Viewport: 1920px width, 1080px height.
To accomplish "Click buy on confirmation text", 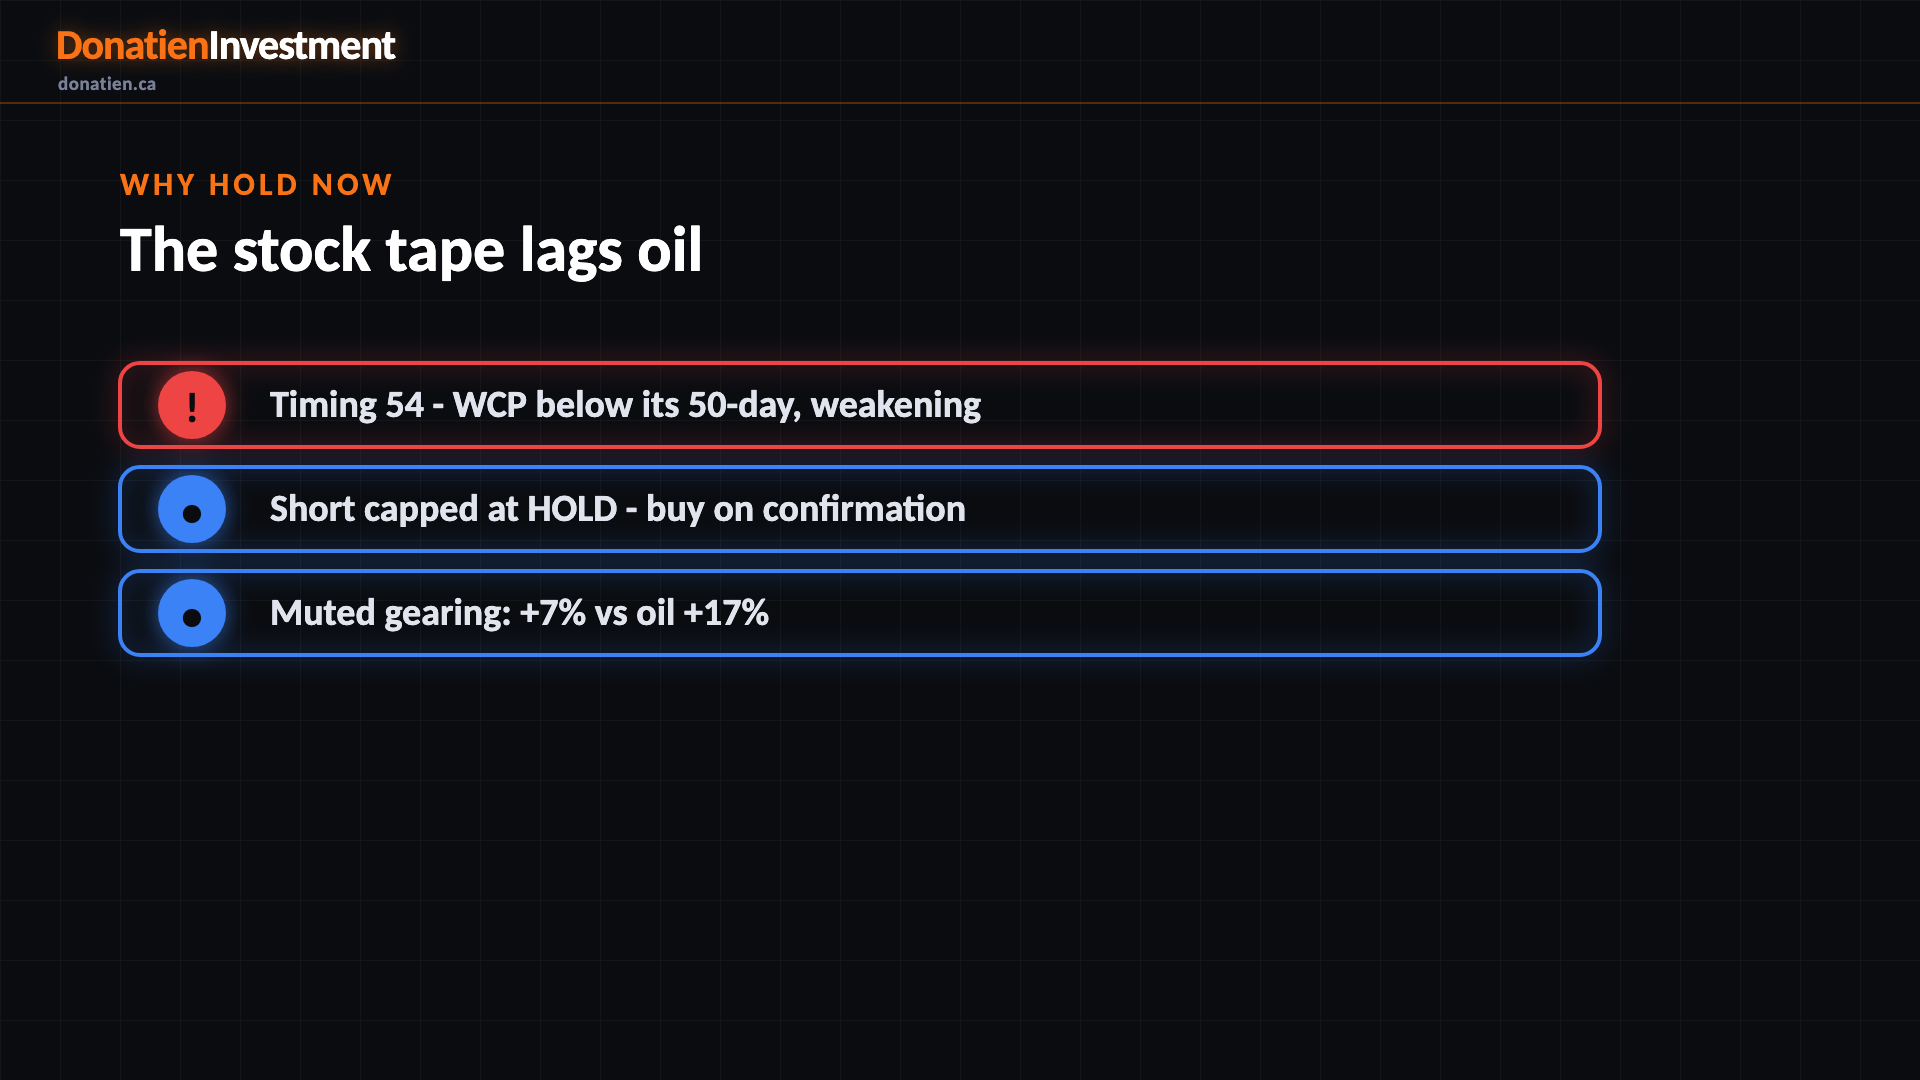I will coord(806,509).
